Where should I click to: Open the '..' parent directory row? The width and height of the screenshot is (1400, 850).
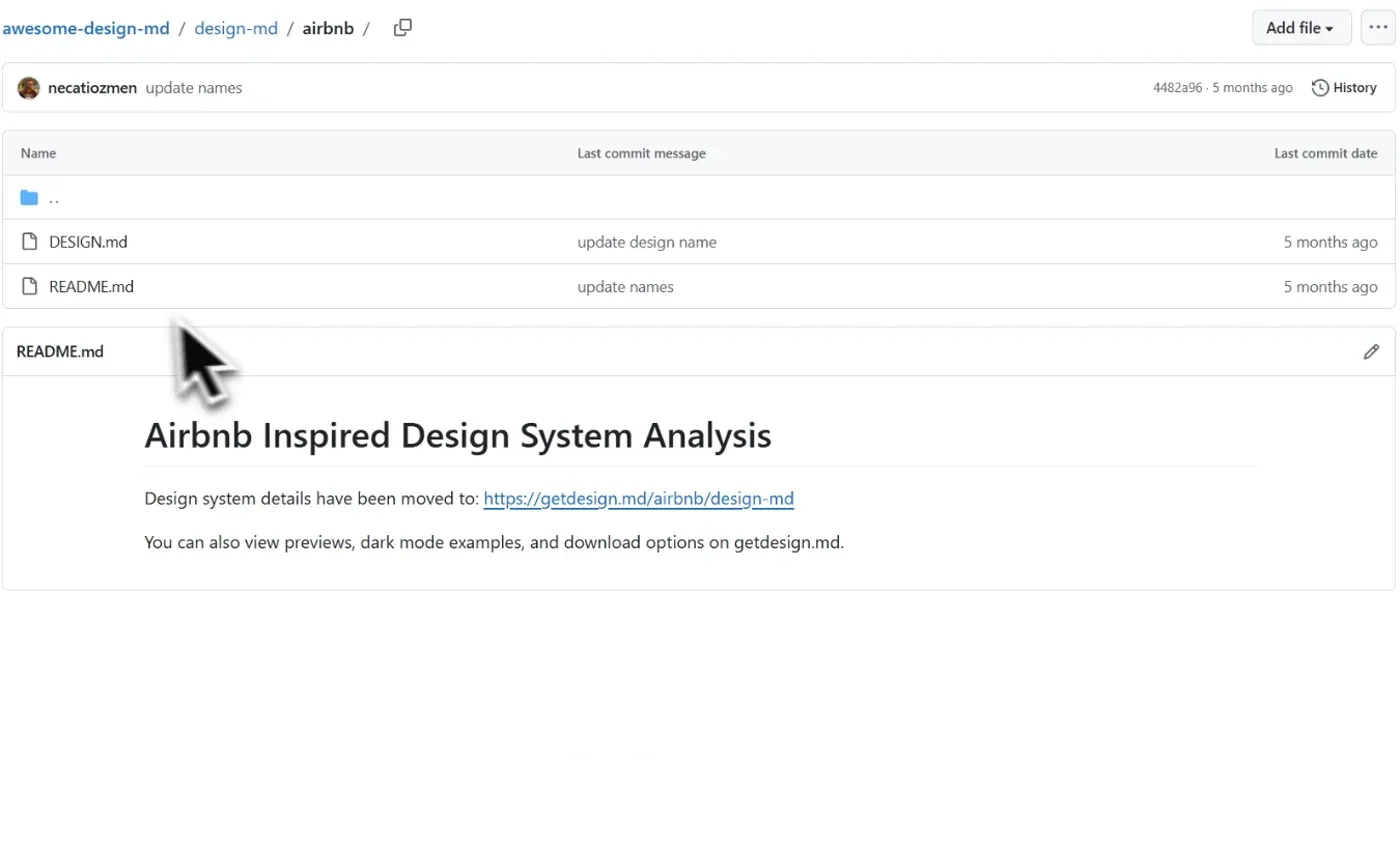click(698, 198)
